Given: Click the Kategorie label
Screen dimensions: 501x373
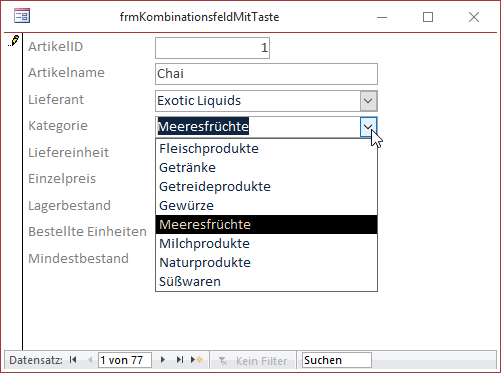Looking at the screenshot, I should click(x=58, y=126).
